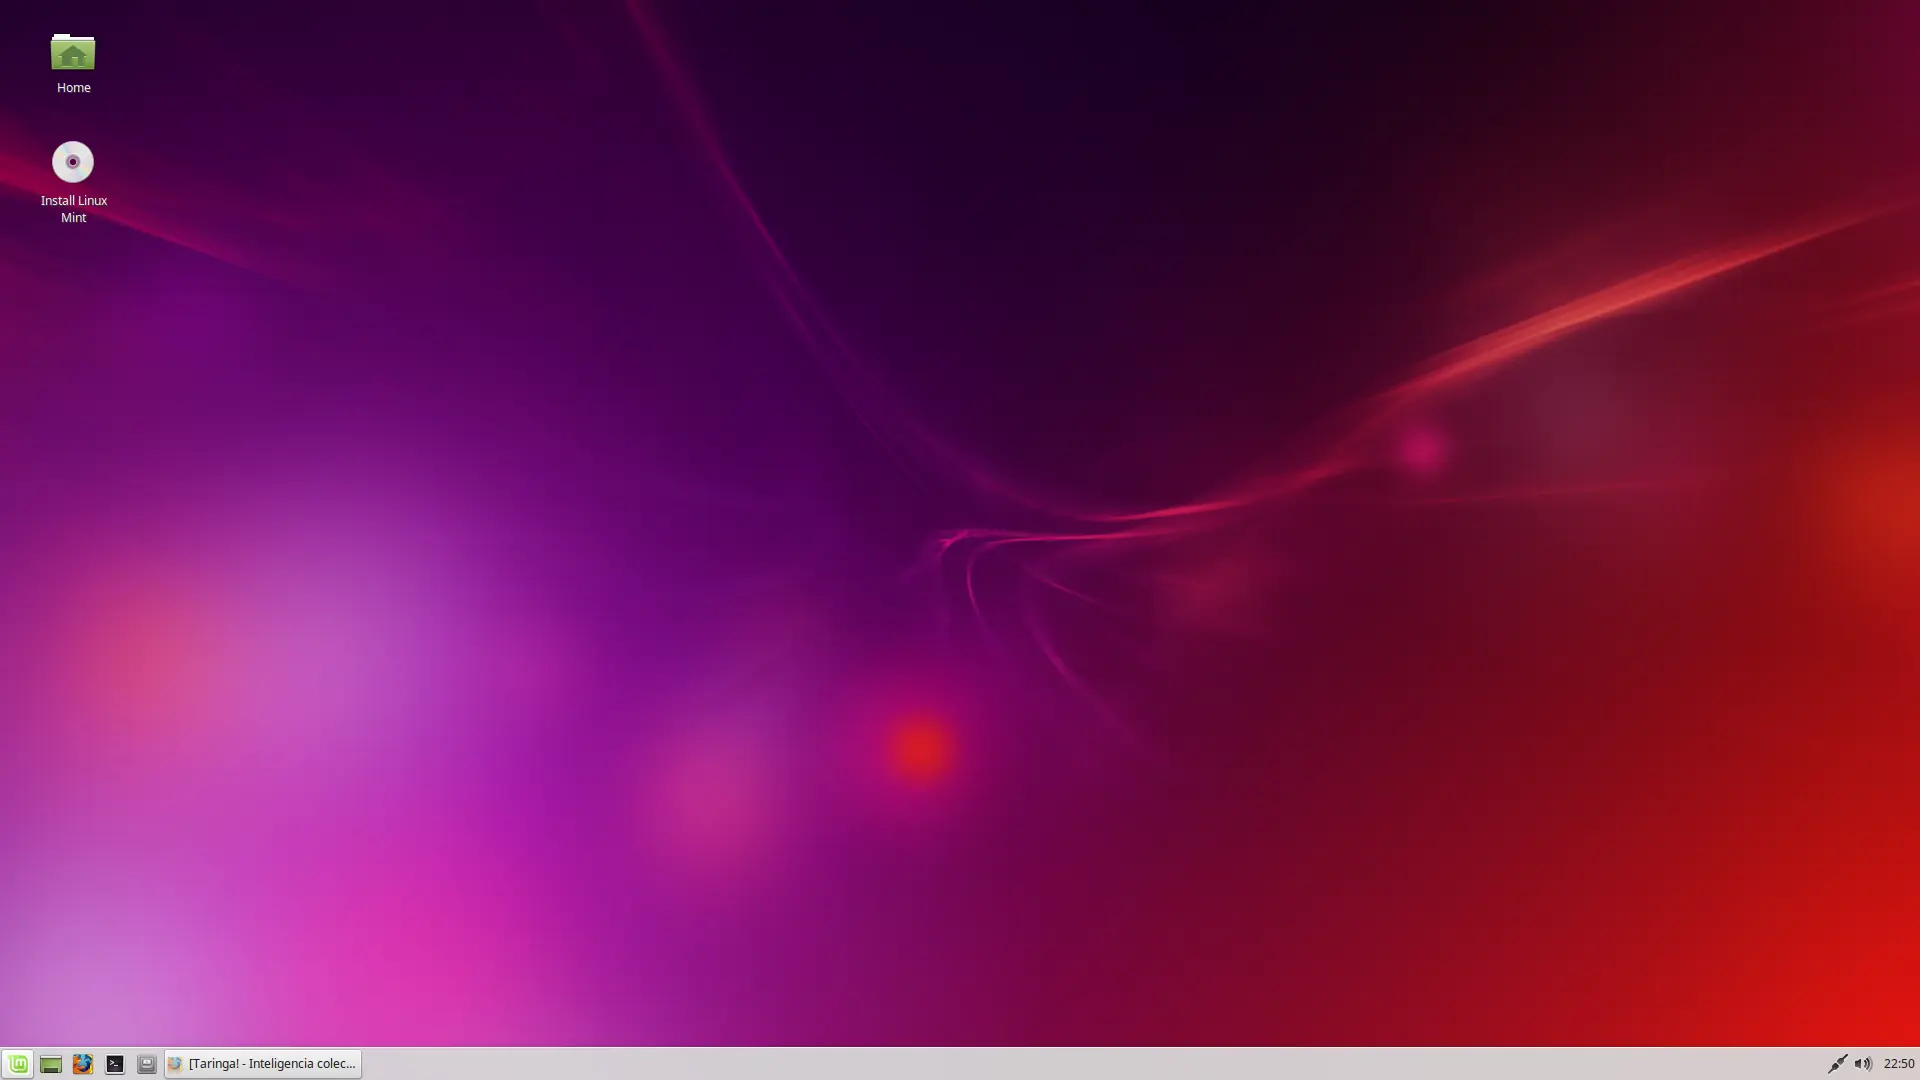Screen dimensions: 1920x1080
Task: Click the green Show Desktop panel icon
Action: [x=51, y=1064]
